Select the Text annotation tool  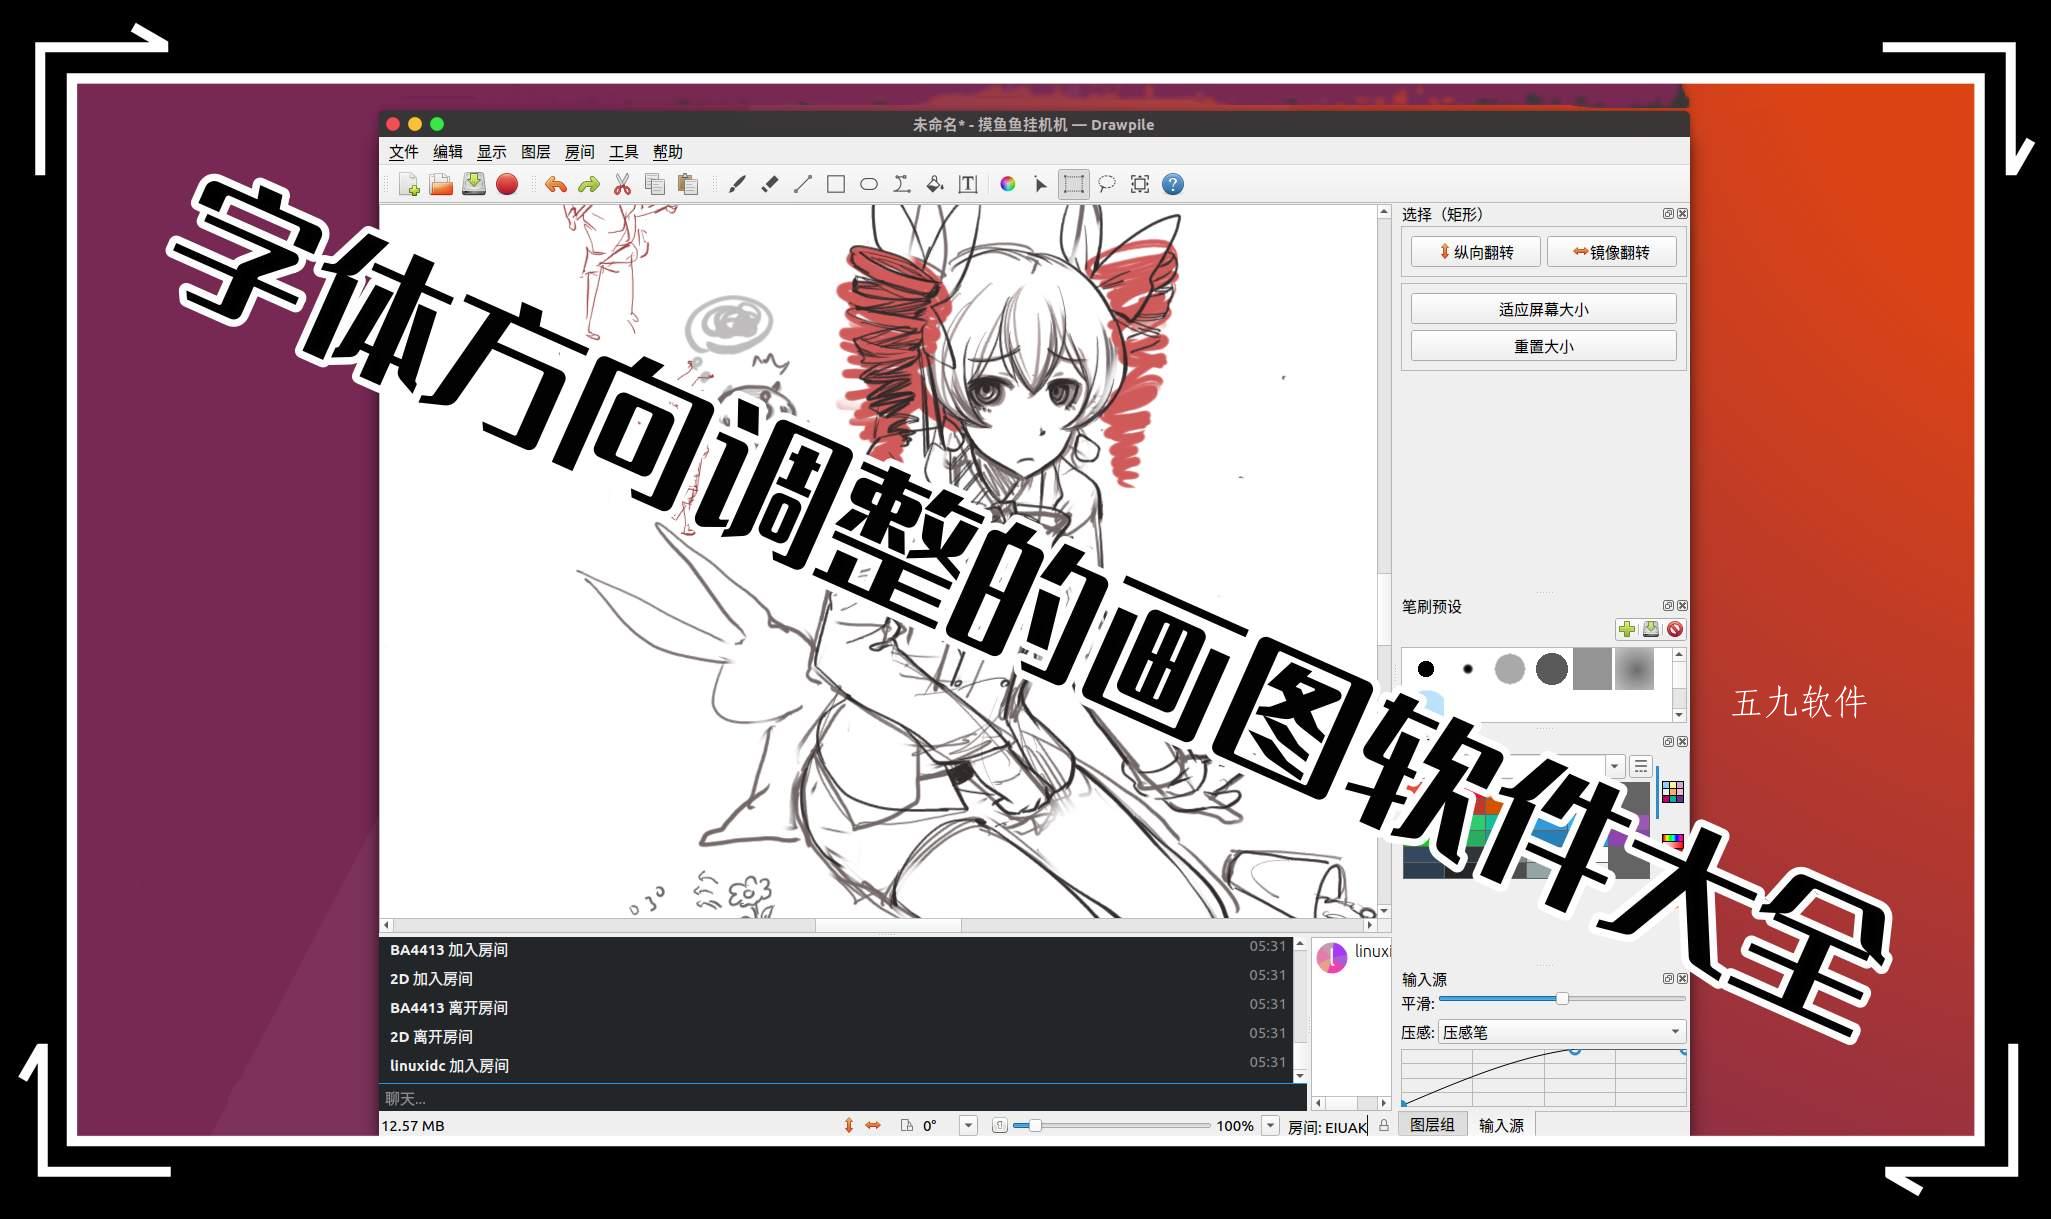[x=966, y=185]
